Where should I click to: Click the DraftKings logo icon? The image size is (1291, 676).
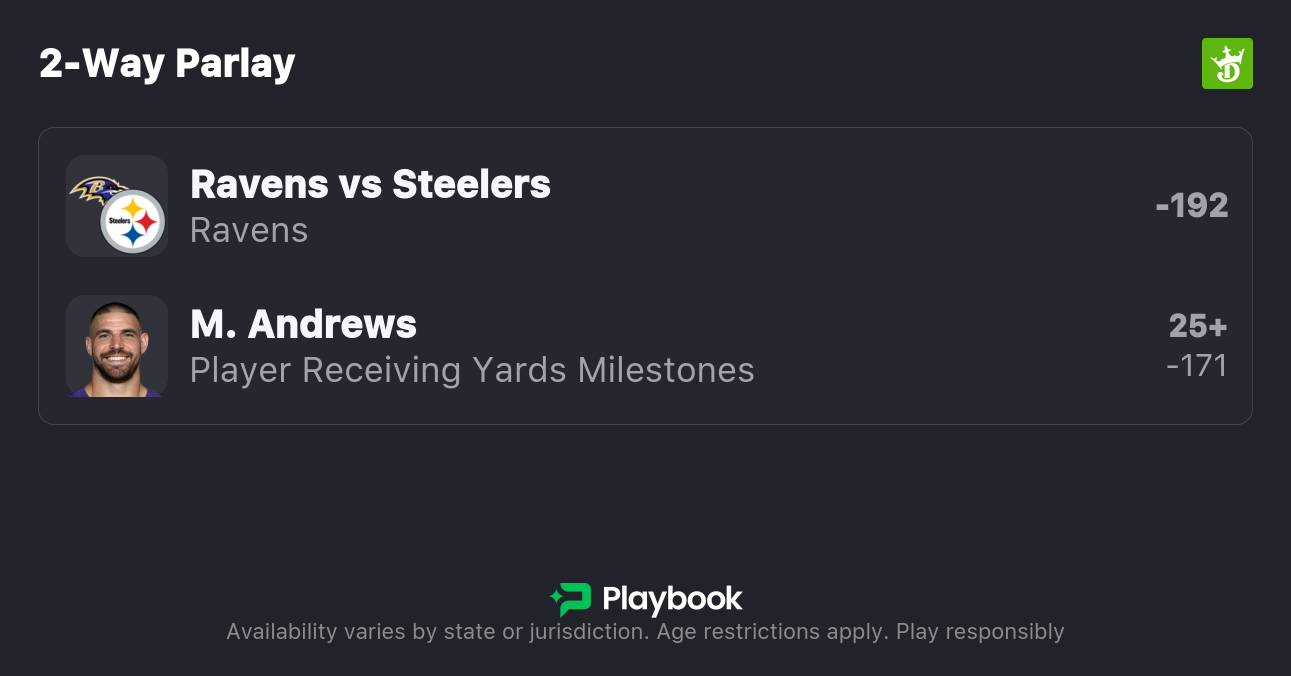coord(1226,64)
